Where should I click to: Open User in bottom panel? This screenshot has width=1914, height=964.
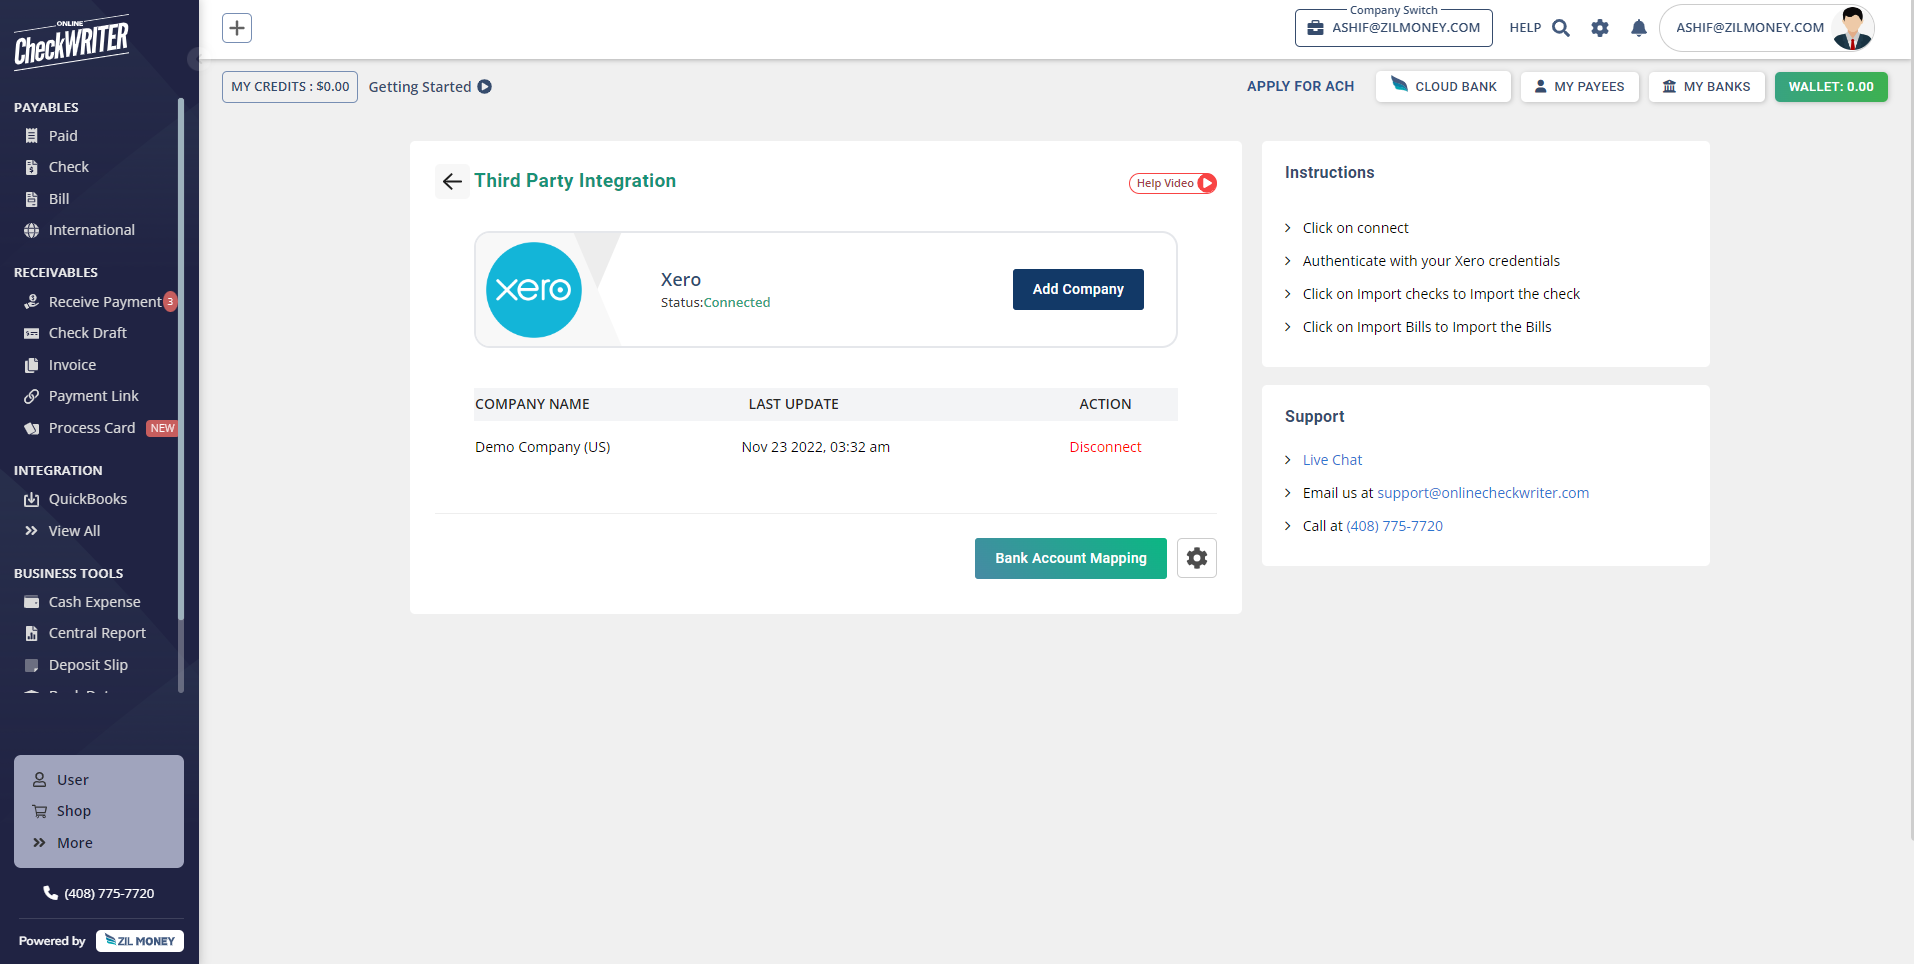pyautogui.click(x=72, y=780)
